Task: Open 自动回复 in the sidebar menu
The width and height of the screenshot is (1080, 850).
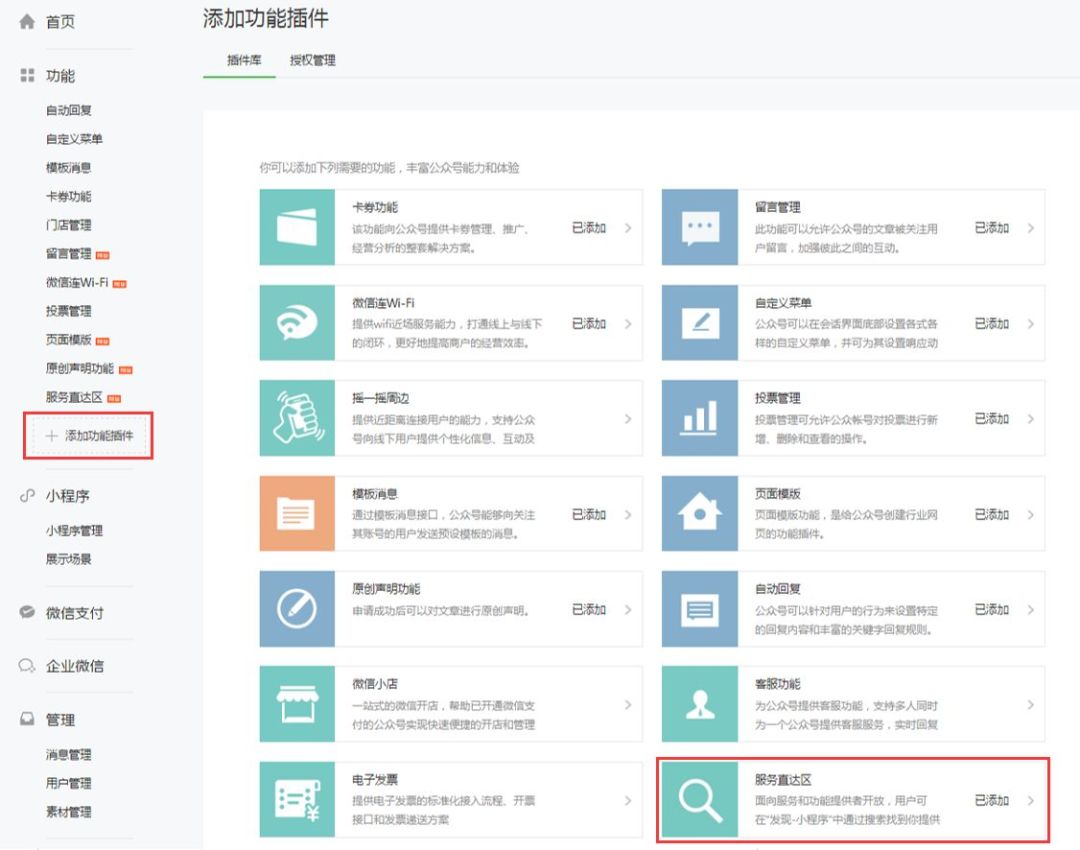Action: pos(69,110)
